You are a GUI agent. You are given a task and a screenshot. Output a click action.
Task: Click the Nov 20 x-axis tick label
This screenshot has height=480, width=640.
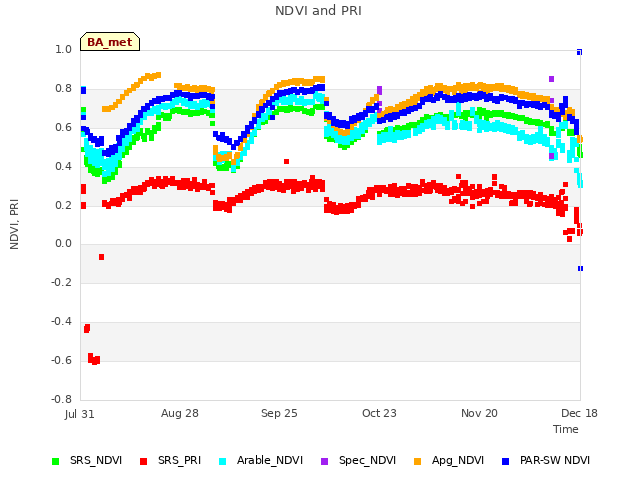tap(479, 413)
